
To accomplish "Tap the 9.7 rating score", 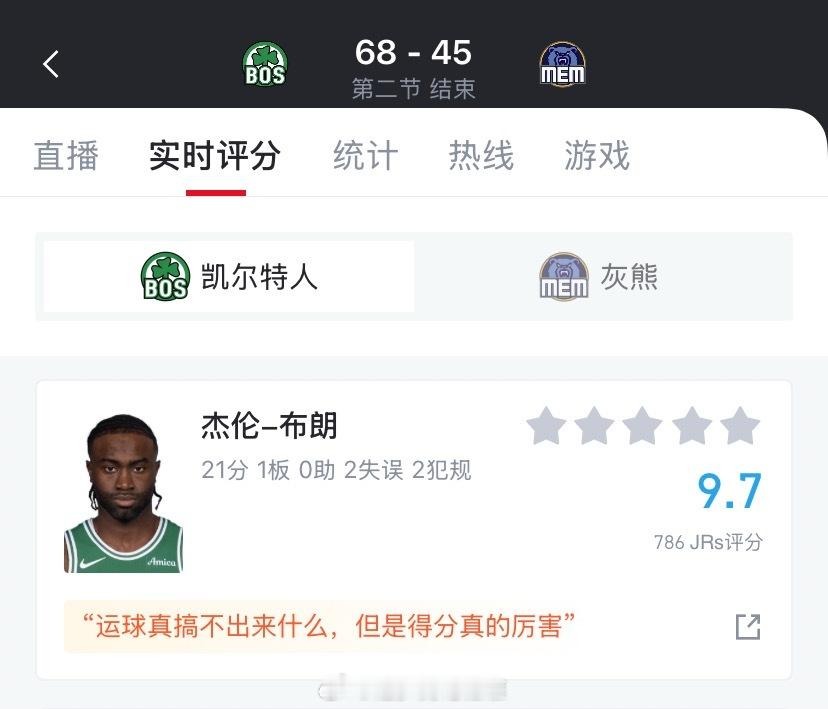I will (729, 491).
